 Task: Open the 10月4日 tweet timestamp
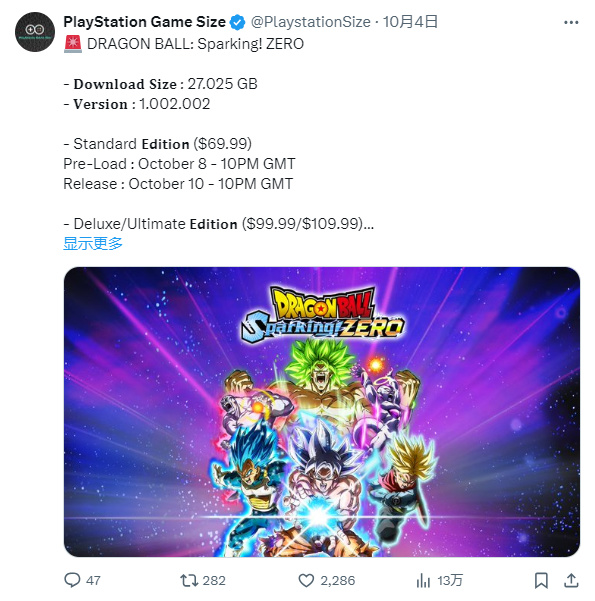point(410,22)
